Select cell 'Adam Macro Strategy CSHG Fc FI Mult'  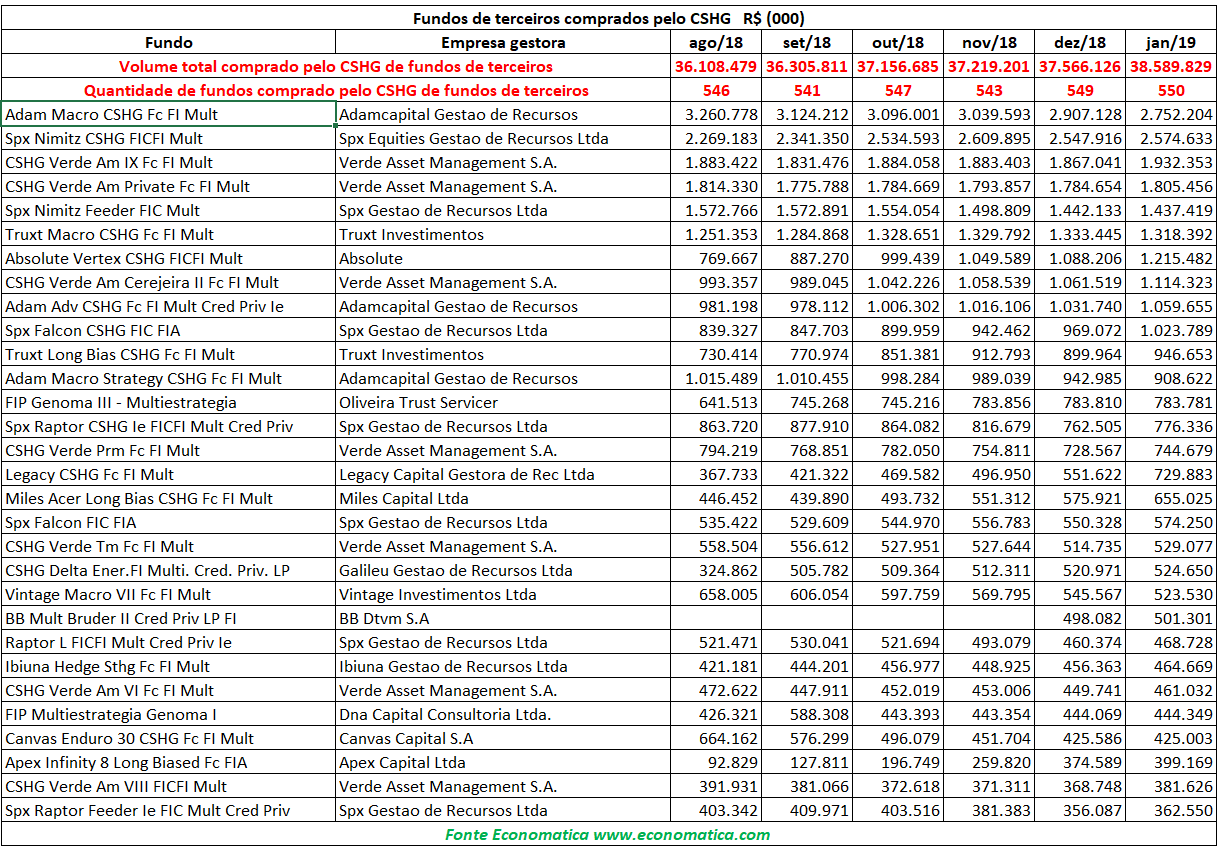coord(168,379)
